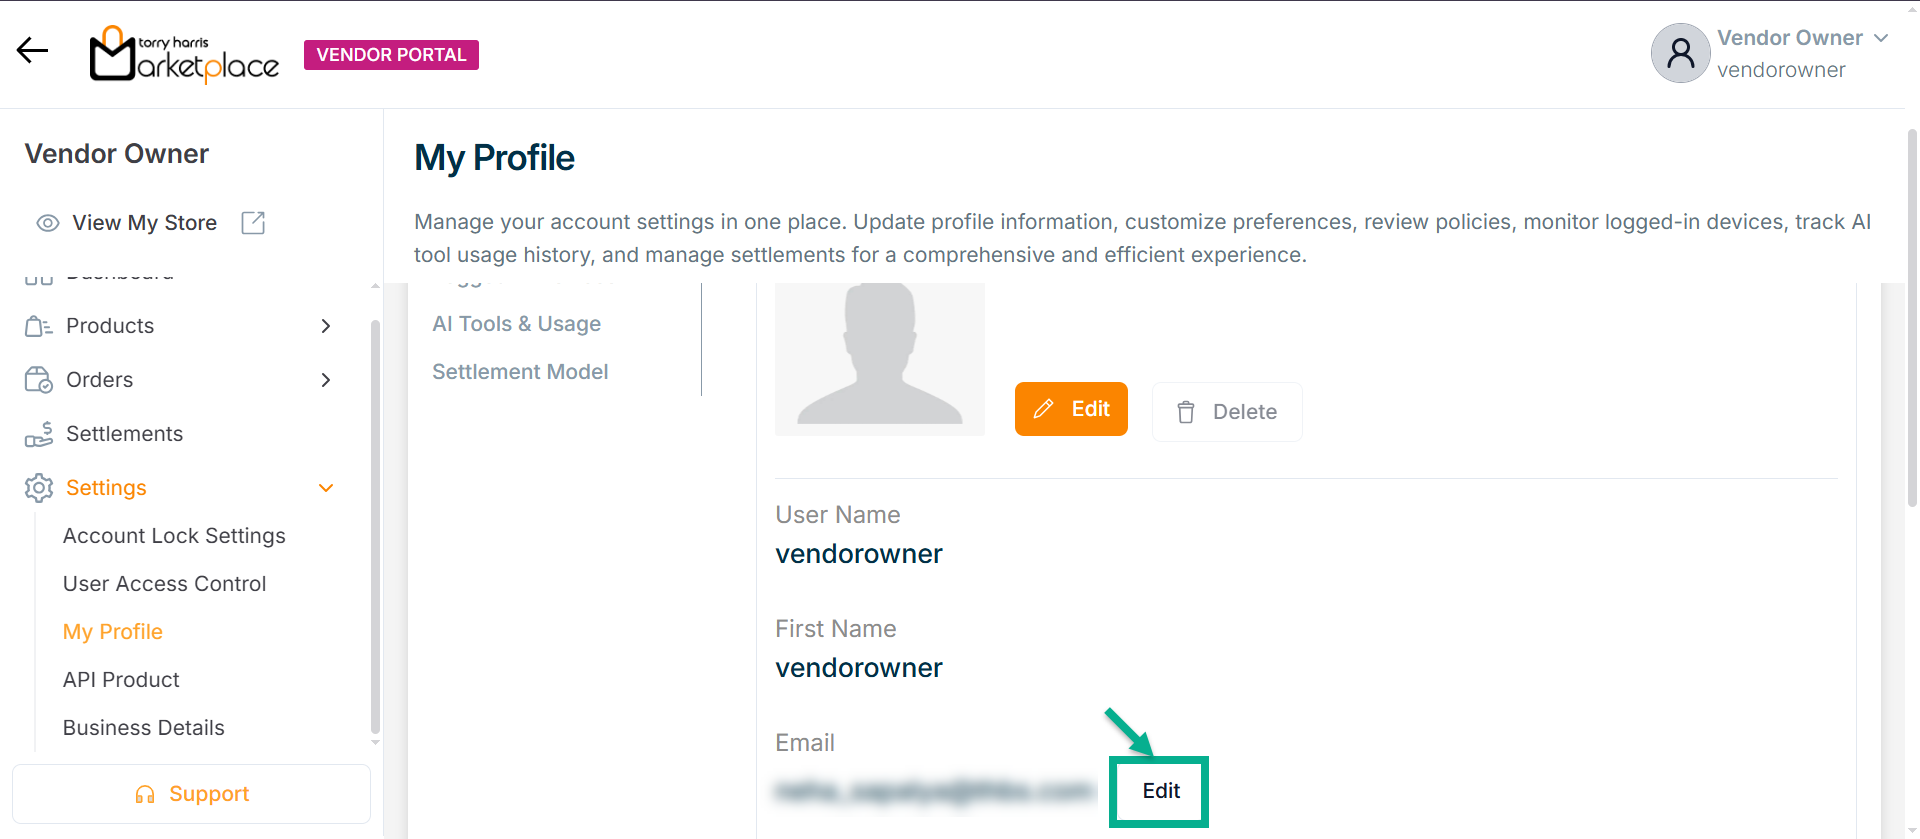Click the profile picture placeholder
The width and height of the screenshot is (1920, 839).
pyautogui.click(x=880, y=359)
